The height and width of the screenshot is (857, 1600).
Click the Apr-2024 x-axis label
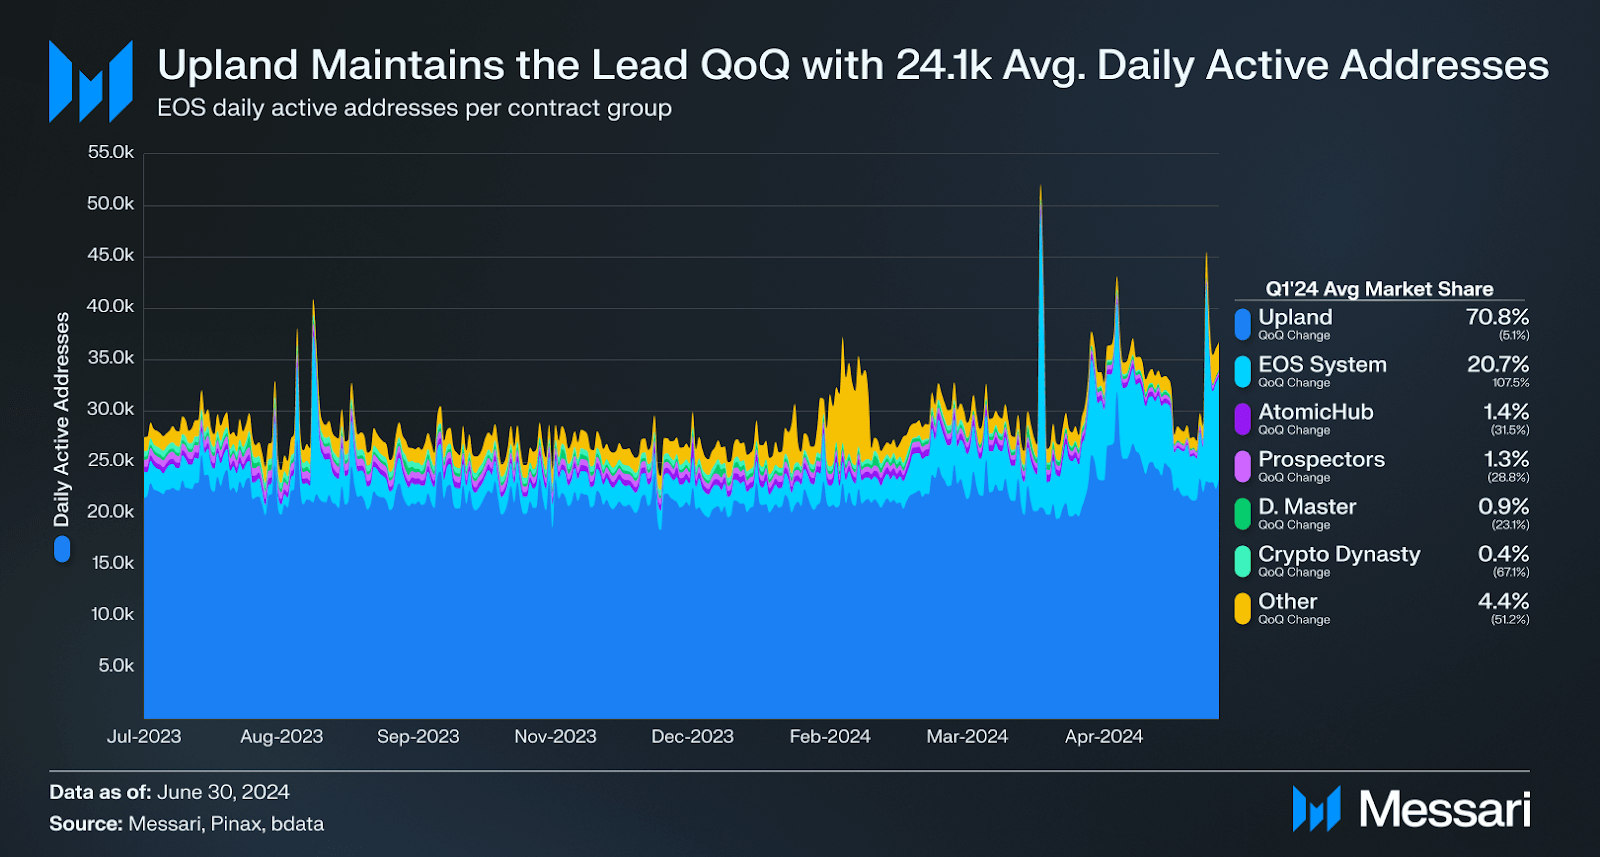[x=1103, y=736]
